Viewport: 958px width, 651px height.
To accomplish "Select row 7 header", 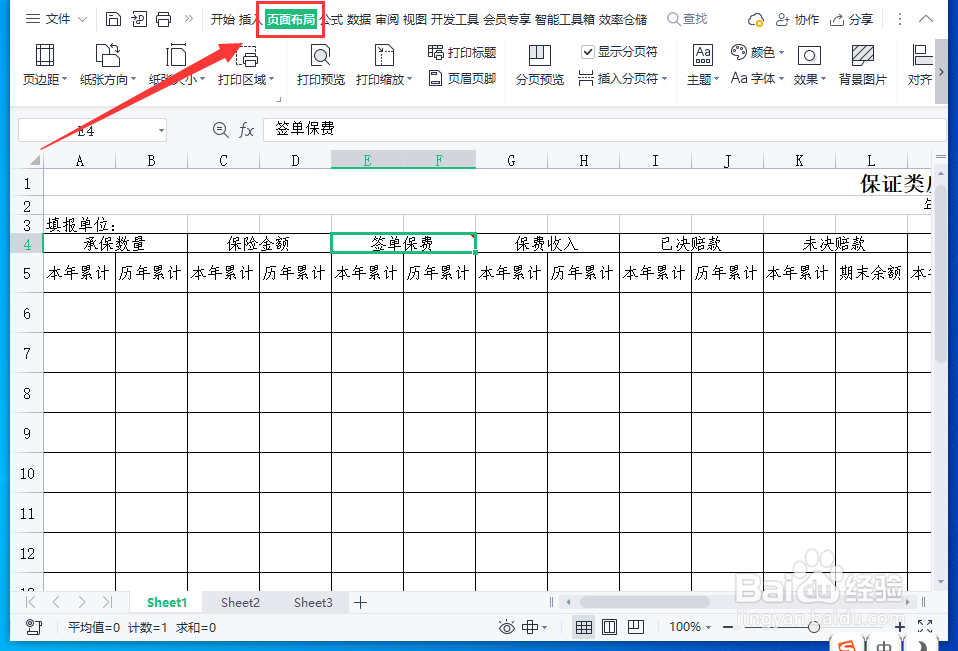I will [27, 353].
